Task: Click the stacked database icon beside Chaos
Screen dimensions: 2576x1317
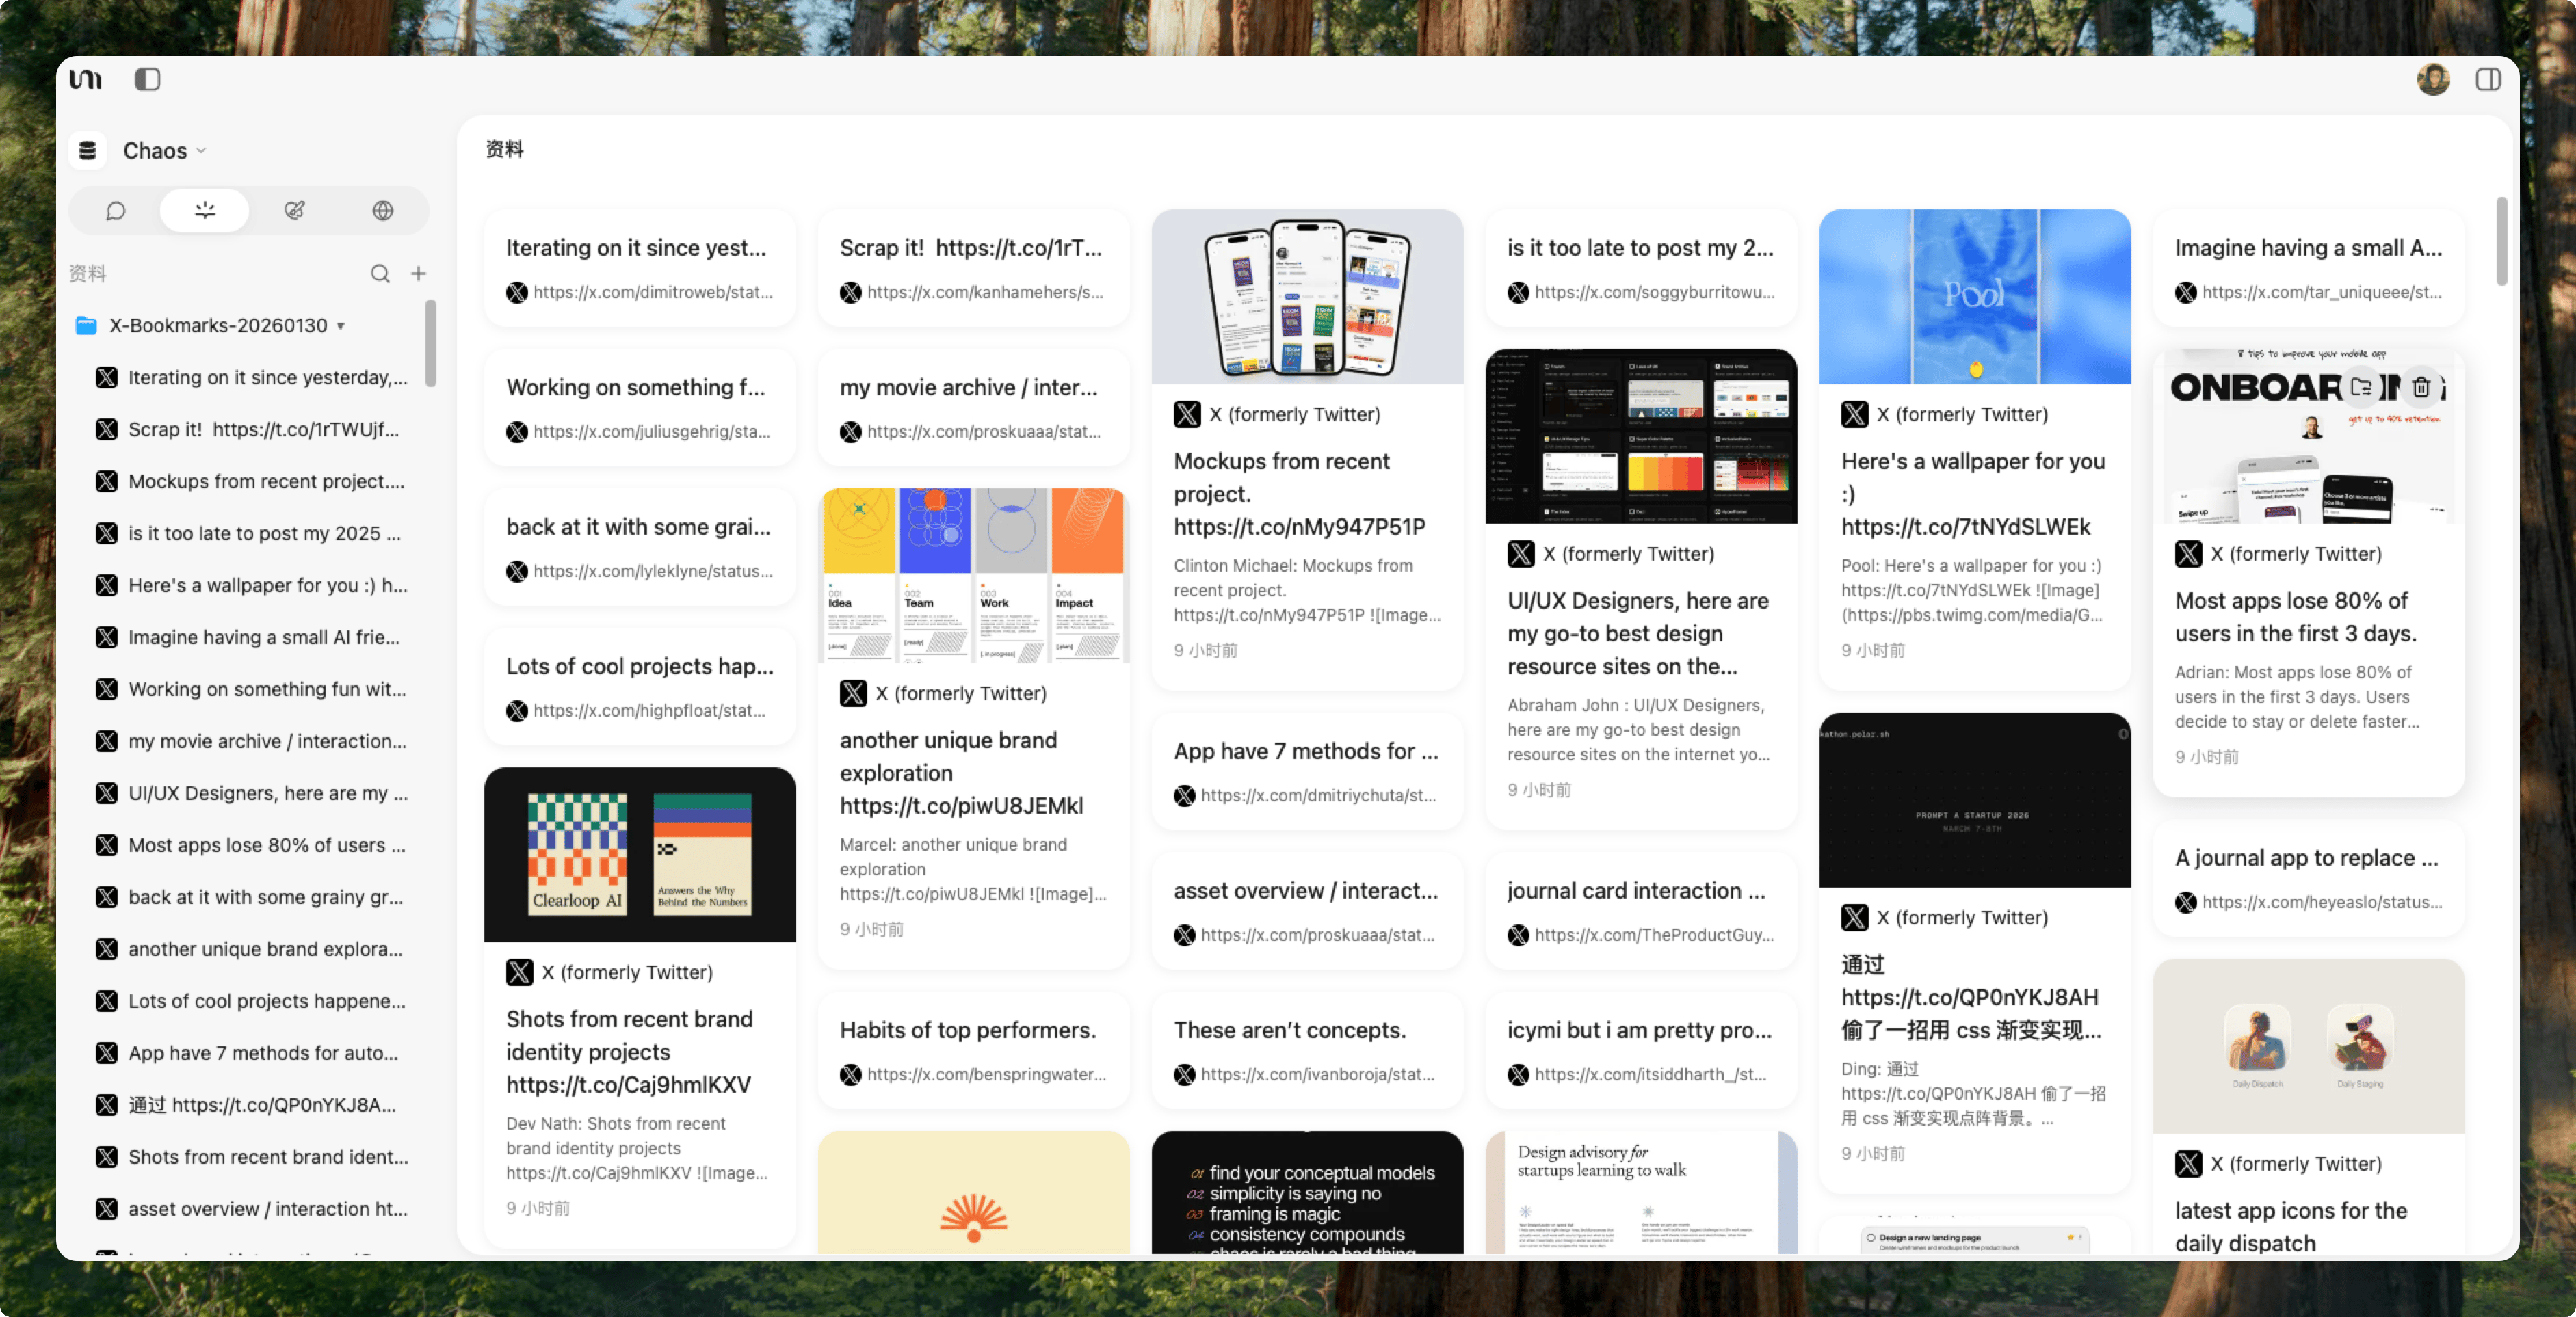Action: click(x=88, y=151)
